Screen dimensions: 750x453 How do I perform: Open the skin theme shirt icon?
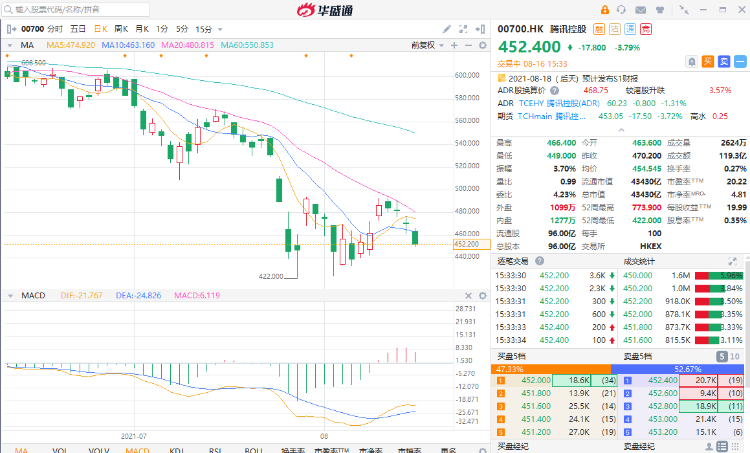point(660,10)
